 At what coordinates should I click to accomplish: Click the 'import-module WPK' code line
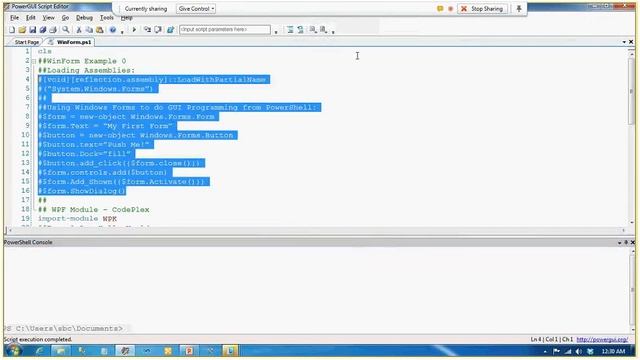pos(78,219)
